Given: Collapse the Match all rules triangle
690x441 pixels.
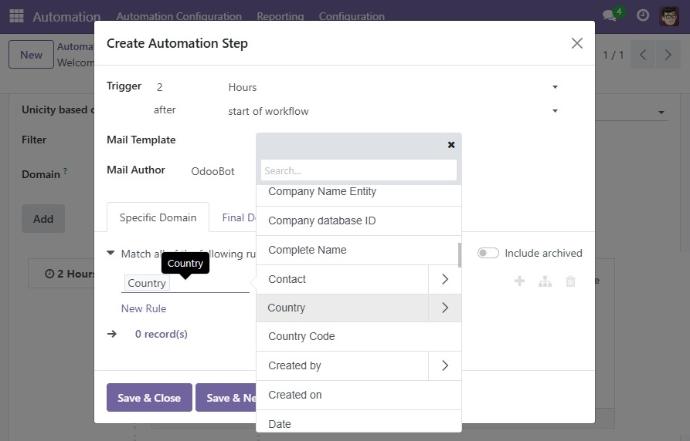Looking at the screenshot, I should click(110, 253).
